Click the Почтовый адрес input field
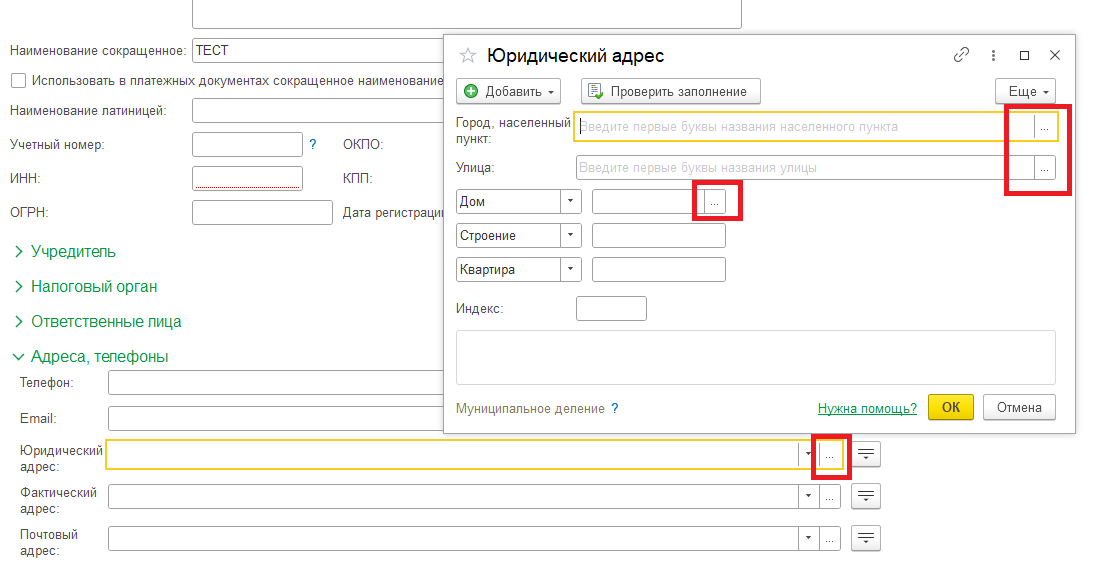This screenshot has width=1098, height=572. click(x=454, y=539)
